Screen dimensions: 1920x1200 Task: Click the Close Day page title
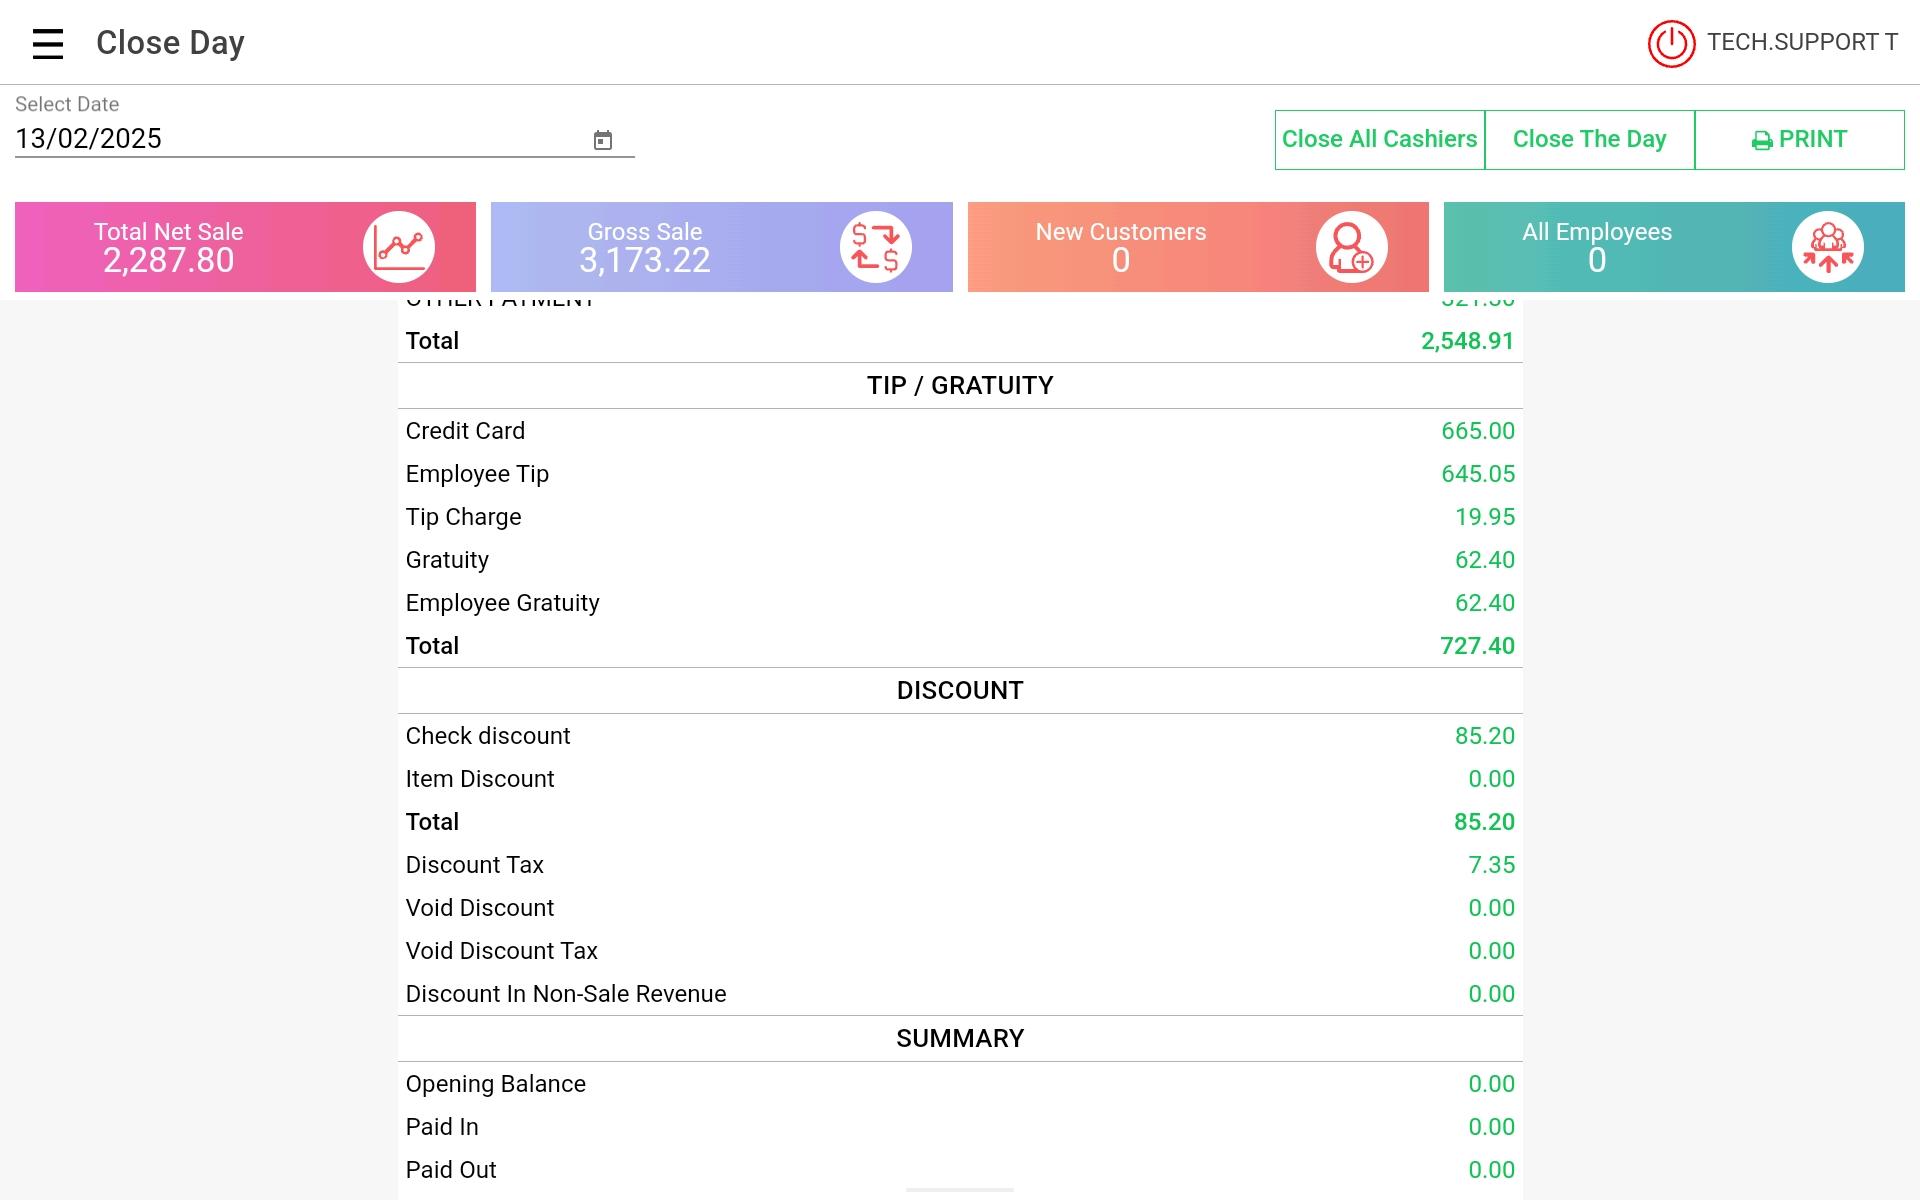pos(170,43)
